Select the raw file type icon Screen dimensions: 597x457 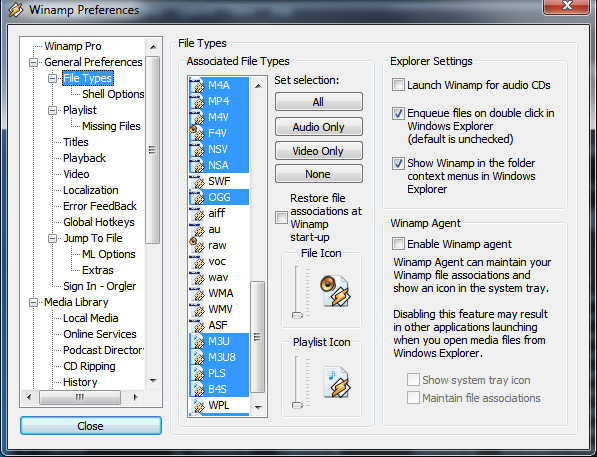(197, 245)
